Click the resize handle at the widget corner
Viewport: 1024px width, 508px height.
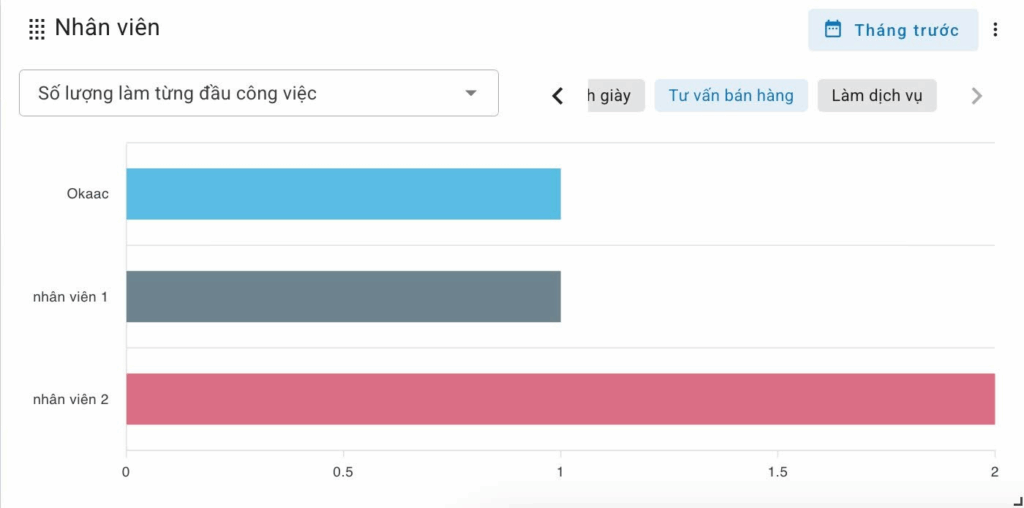click(1016, 500)
